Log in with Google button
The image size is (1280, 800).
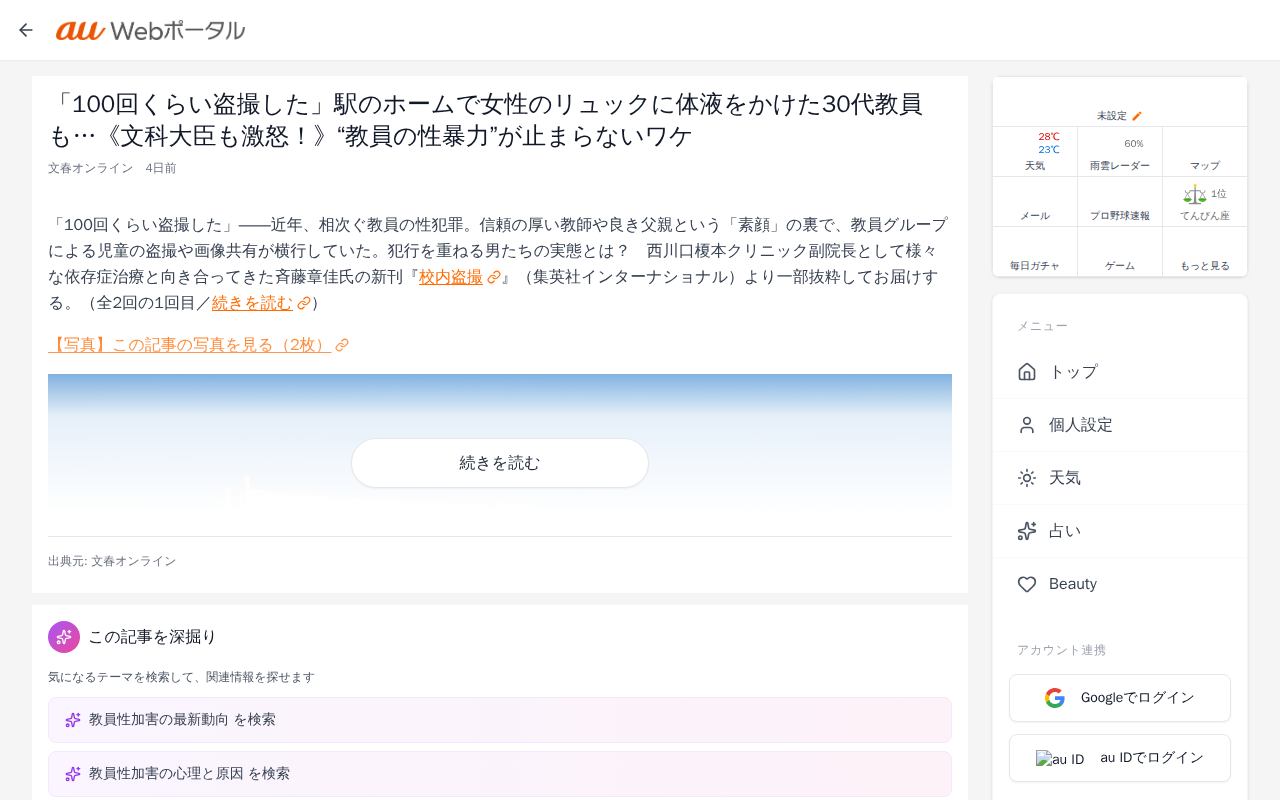coord(1120,698)
